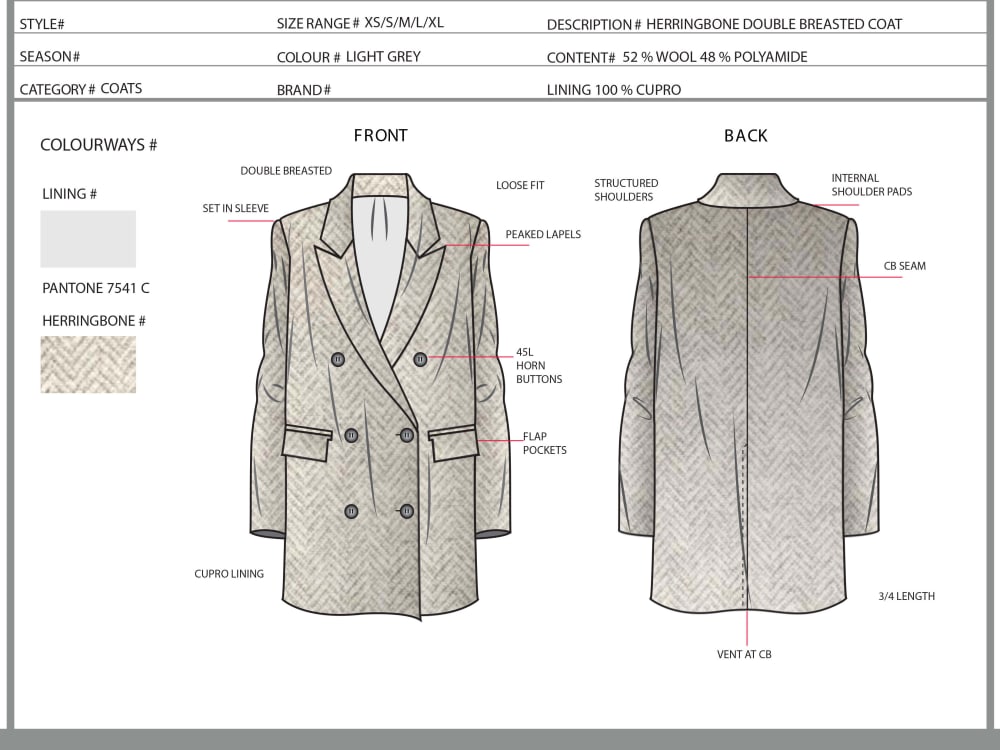The width and height of the screenshot is (1000, 750).
Task: Click the DOUBLE BREASTED annotation
Action: [x=286, y=171]
